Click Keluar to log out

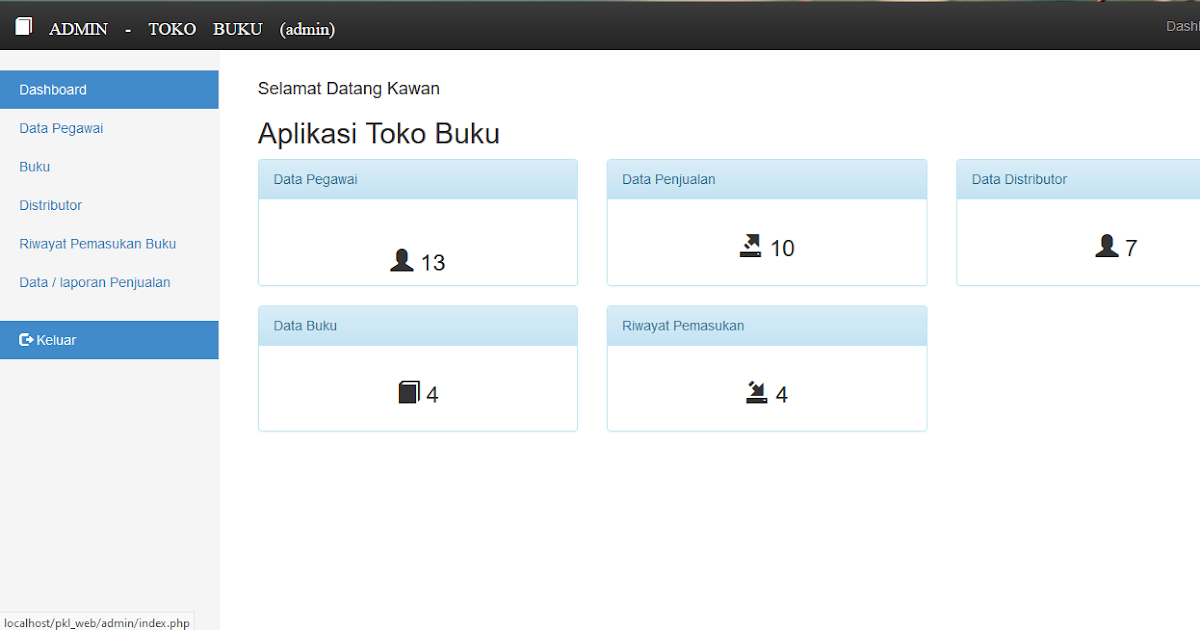pos(55,339)
